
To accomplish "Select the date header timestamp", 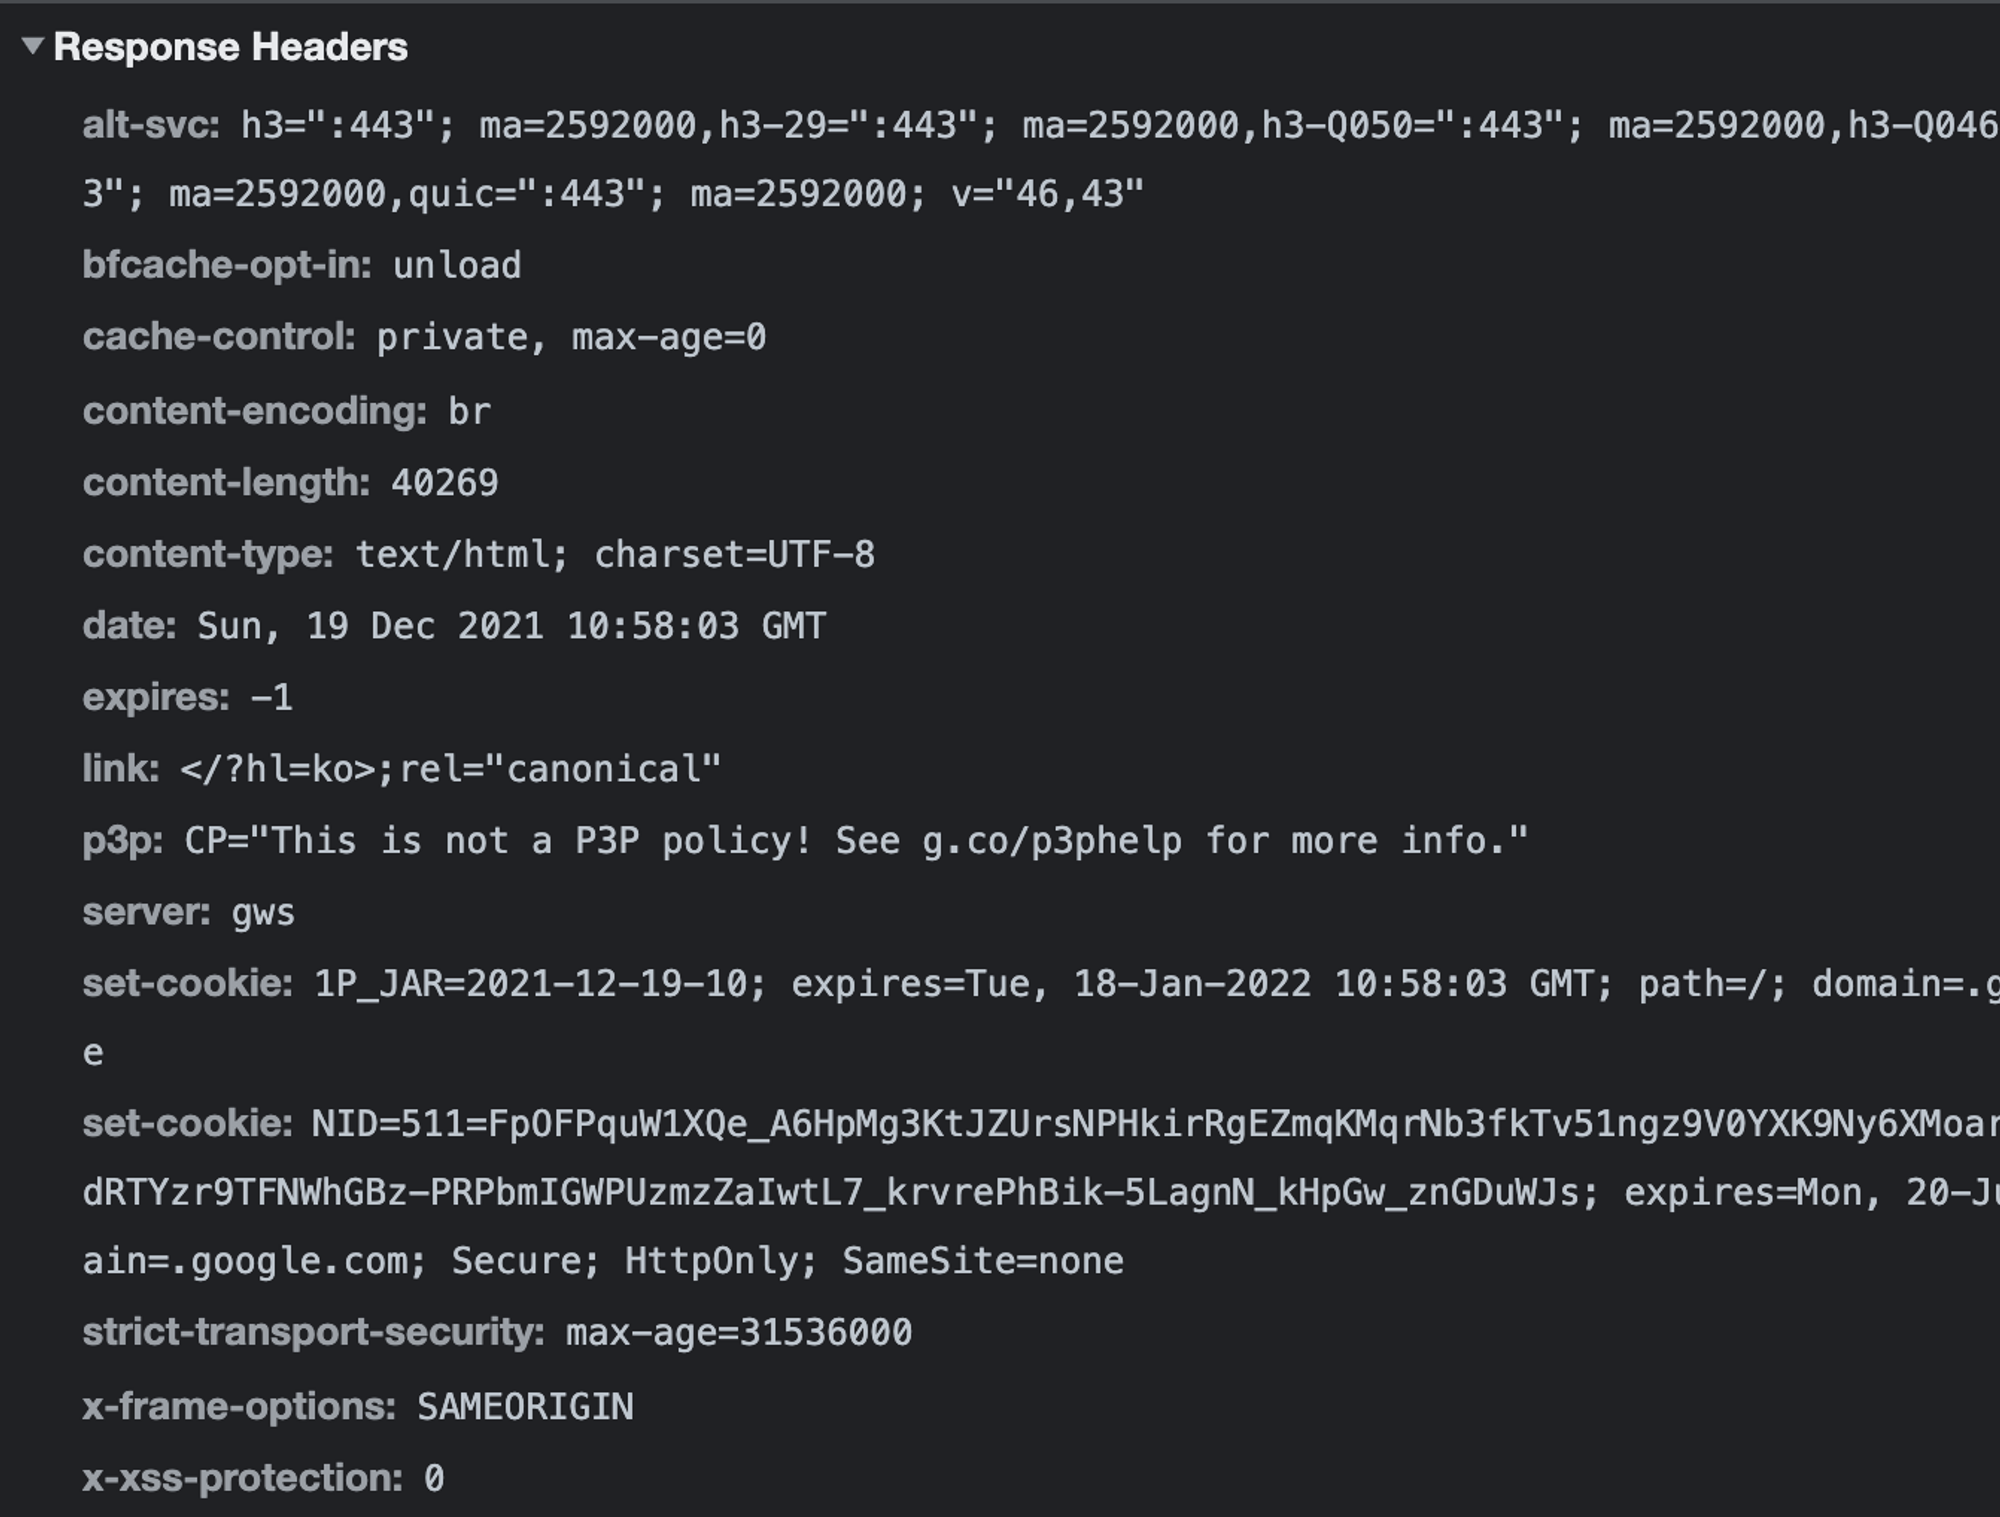I will (510, 625).
